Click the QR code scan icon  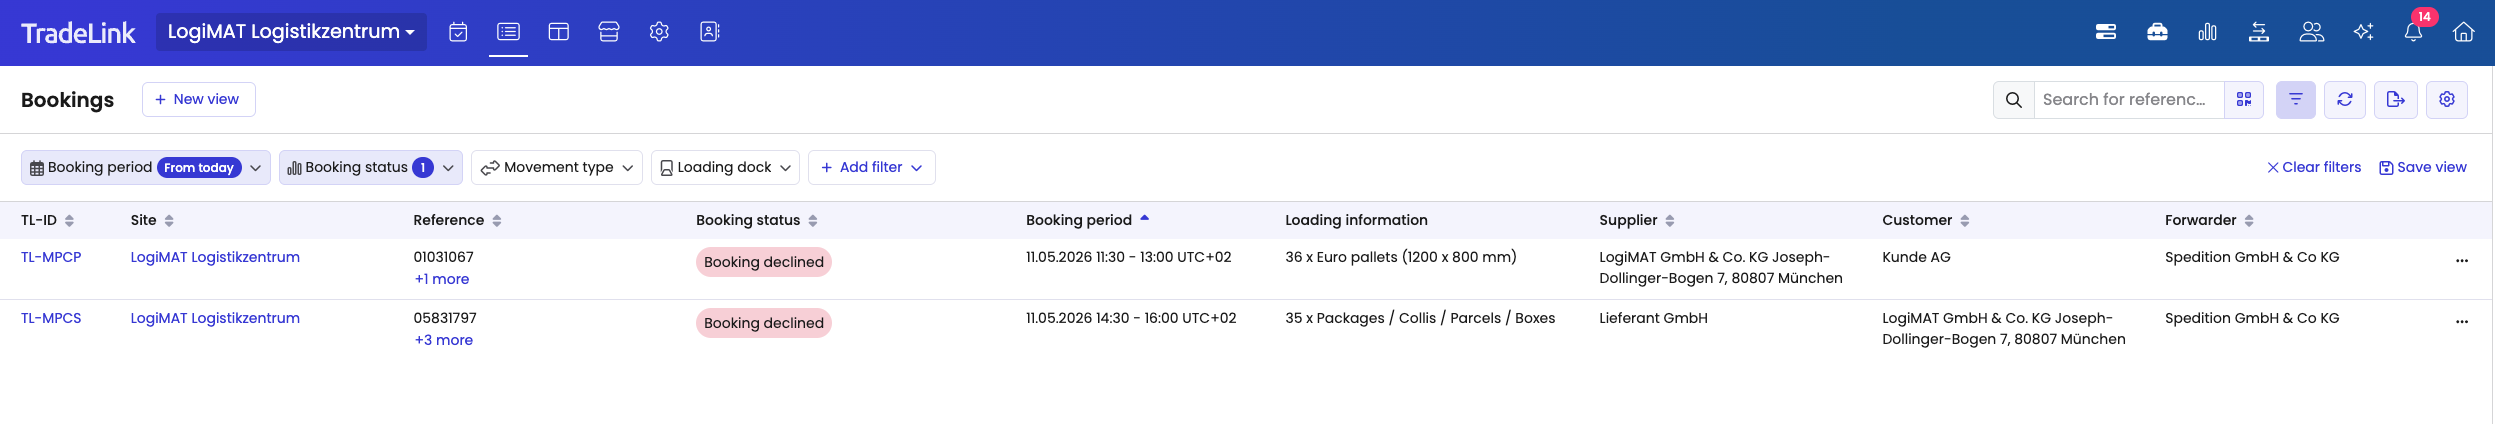pos(2244,100)
